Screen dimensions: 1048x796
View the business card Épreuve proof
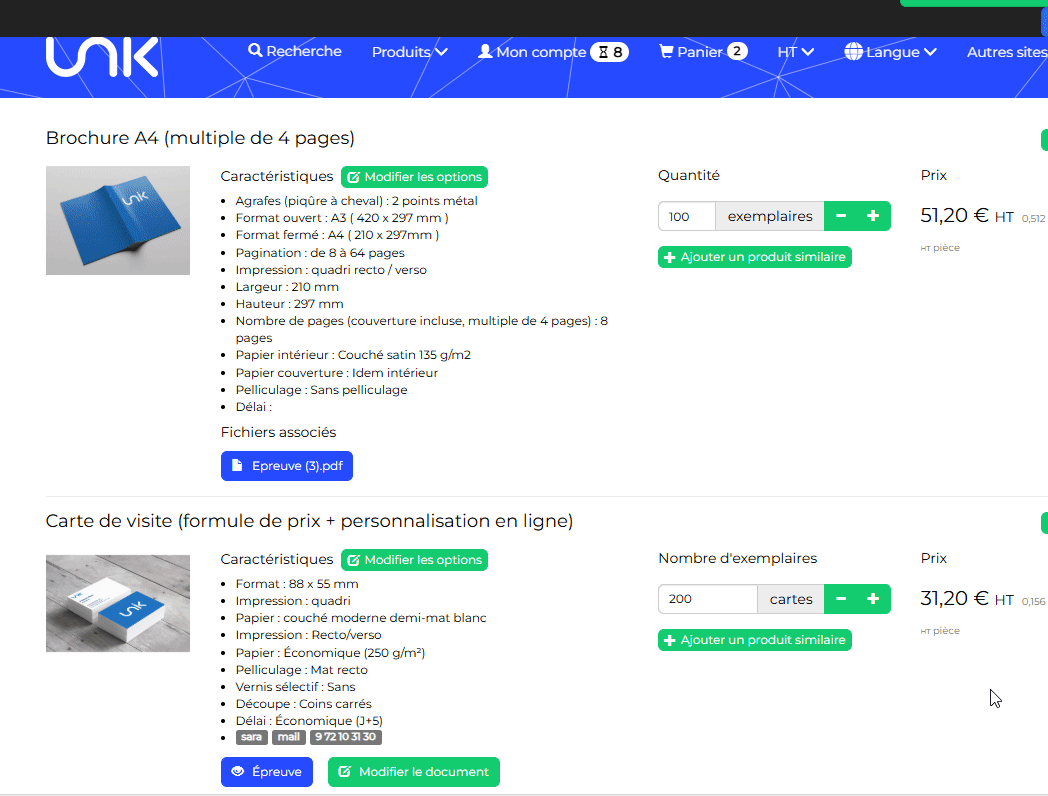tap(267, 772)
